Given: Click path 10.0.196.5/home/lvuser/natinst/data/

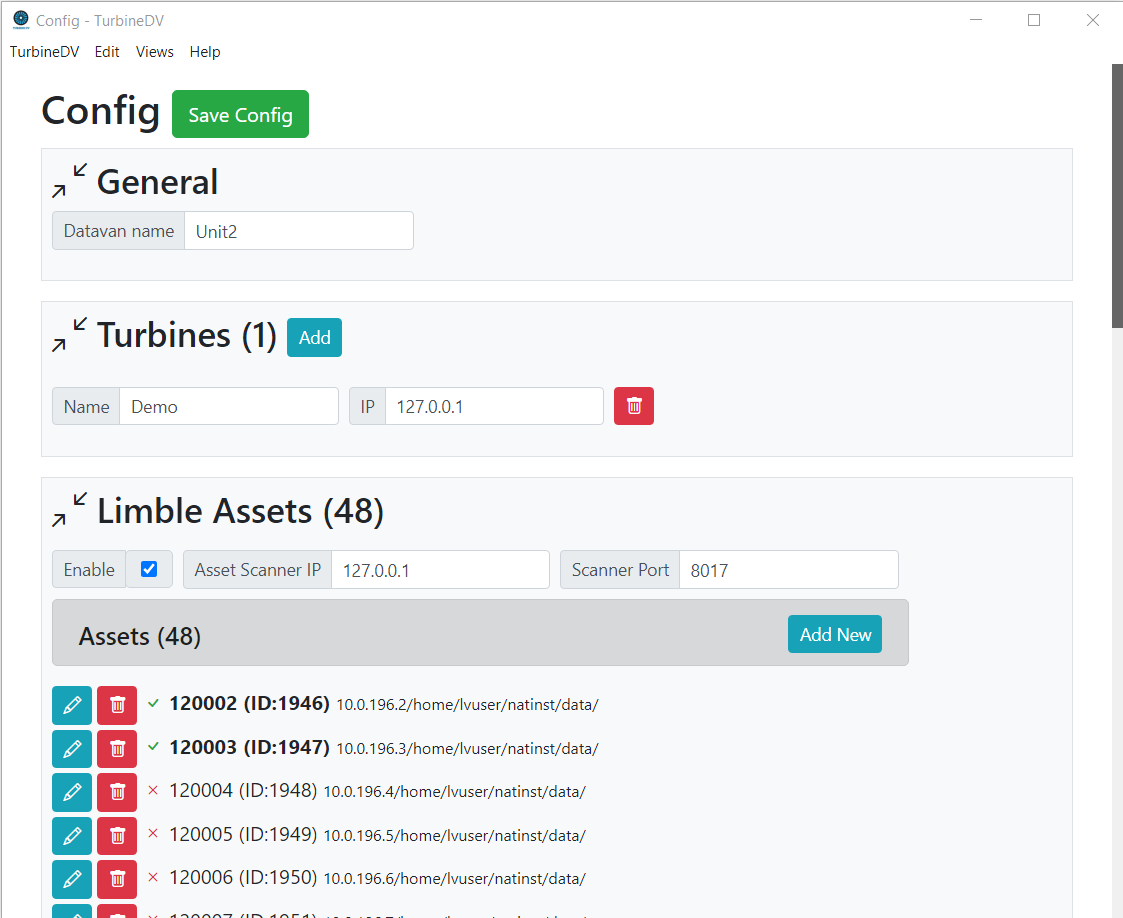Looking at the screenshot, I should [x=455, y=836].
